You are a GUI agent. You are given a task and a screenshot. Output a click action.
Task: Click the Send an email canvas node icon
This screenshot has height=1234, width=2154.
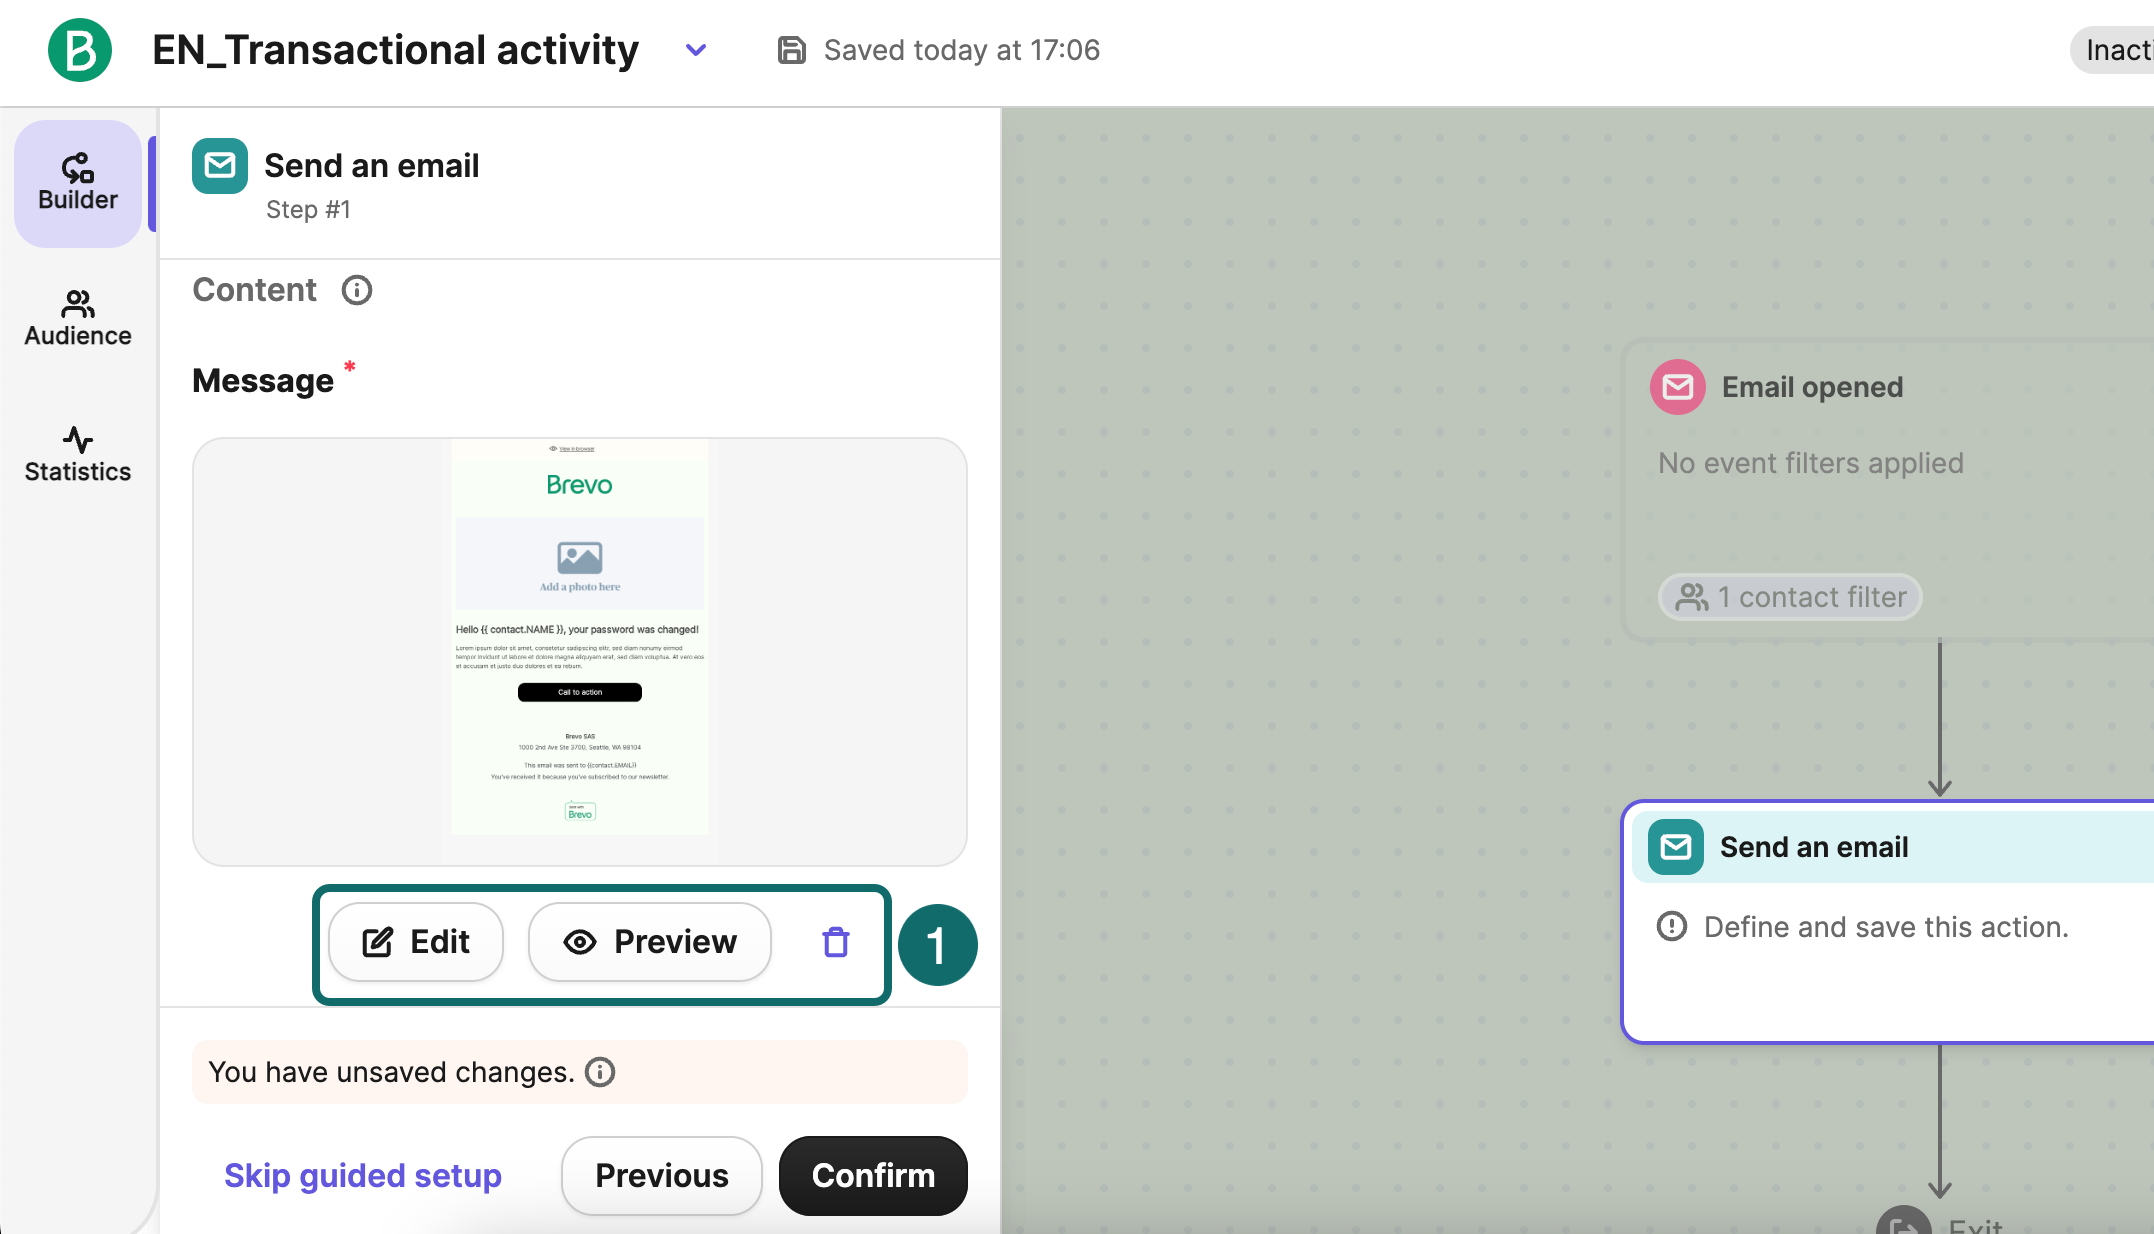coord(1675,847)
